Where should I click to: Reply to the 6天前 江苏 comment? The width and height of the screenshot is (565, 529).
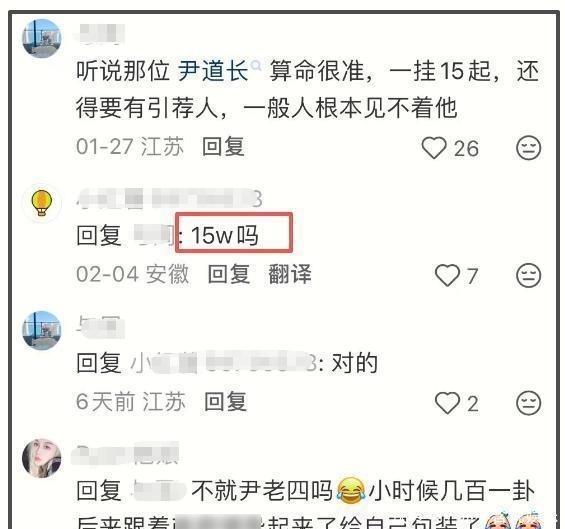pos(226,401)
